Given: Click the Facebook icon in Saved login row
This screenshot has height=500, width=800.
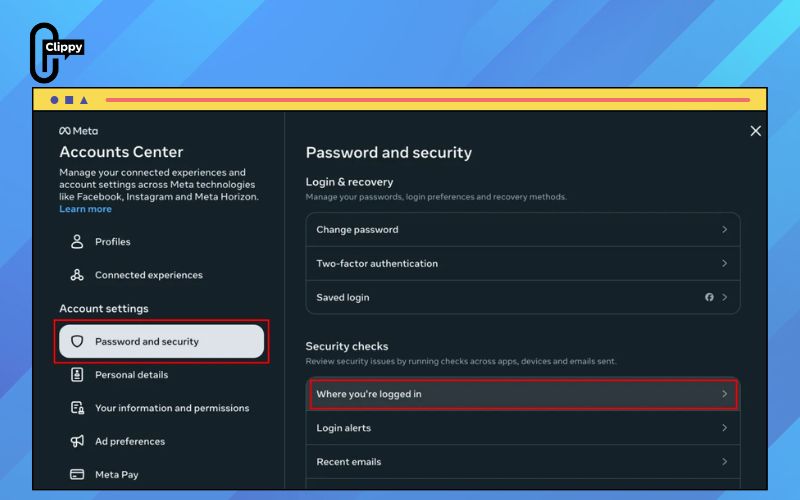Looking at the screenshot, I should [x=709, y=297].
